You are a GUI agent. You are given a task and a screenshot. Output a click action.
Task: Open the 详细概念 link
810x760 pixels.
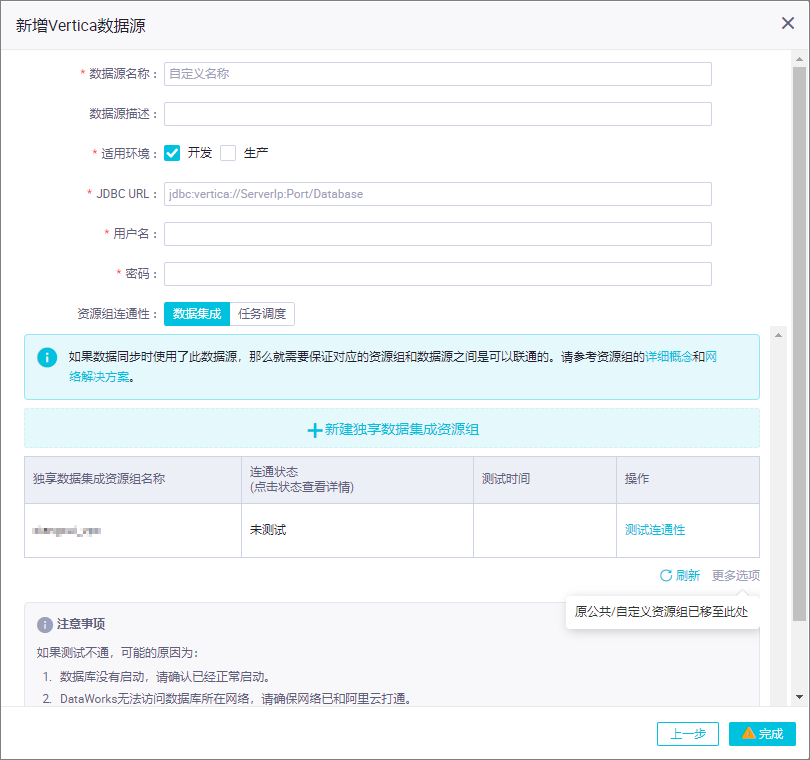669,356
